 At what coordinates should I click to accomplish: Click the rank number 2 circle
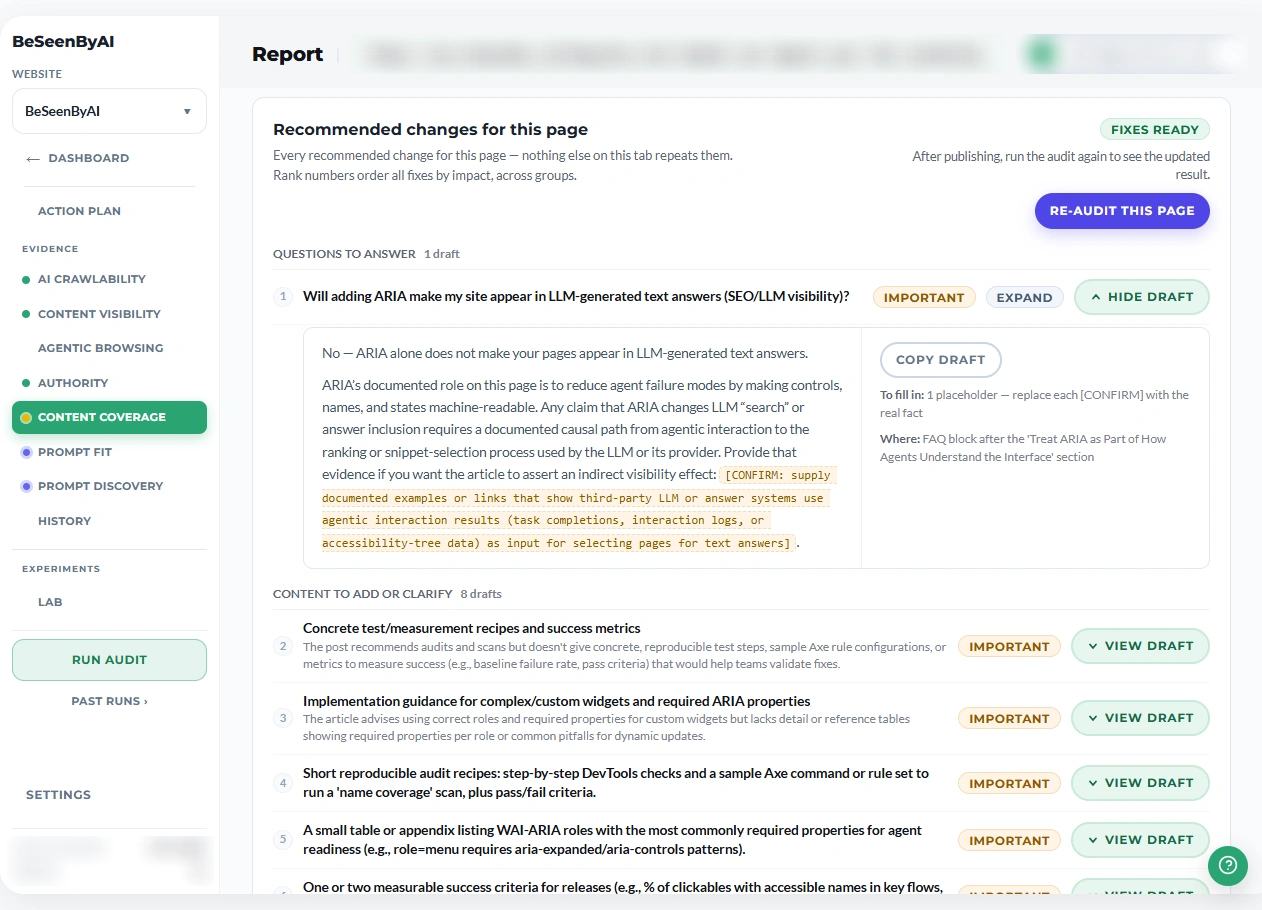pos(283,646)
